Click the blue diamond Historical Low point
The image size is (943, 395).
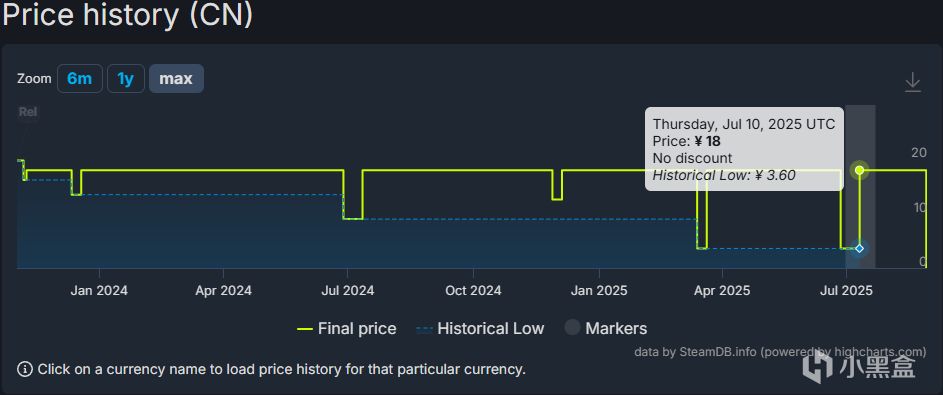(x=859, y=248)
